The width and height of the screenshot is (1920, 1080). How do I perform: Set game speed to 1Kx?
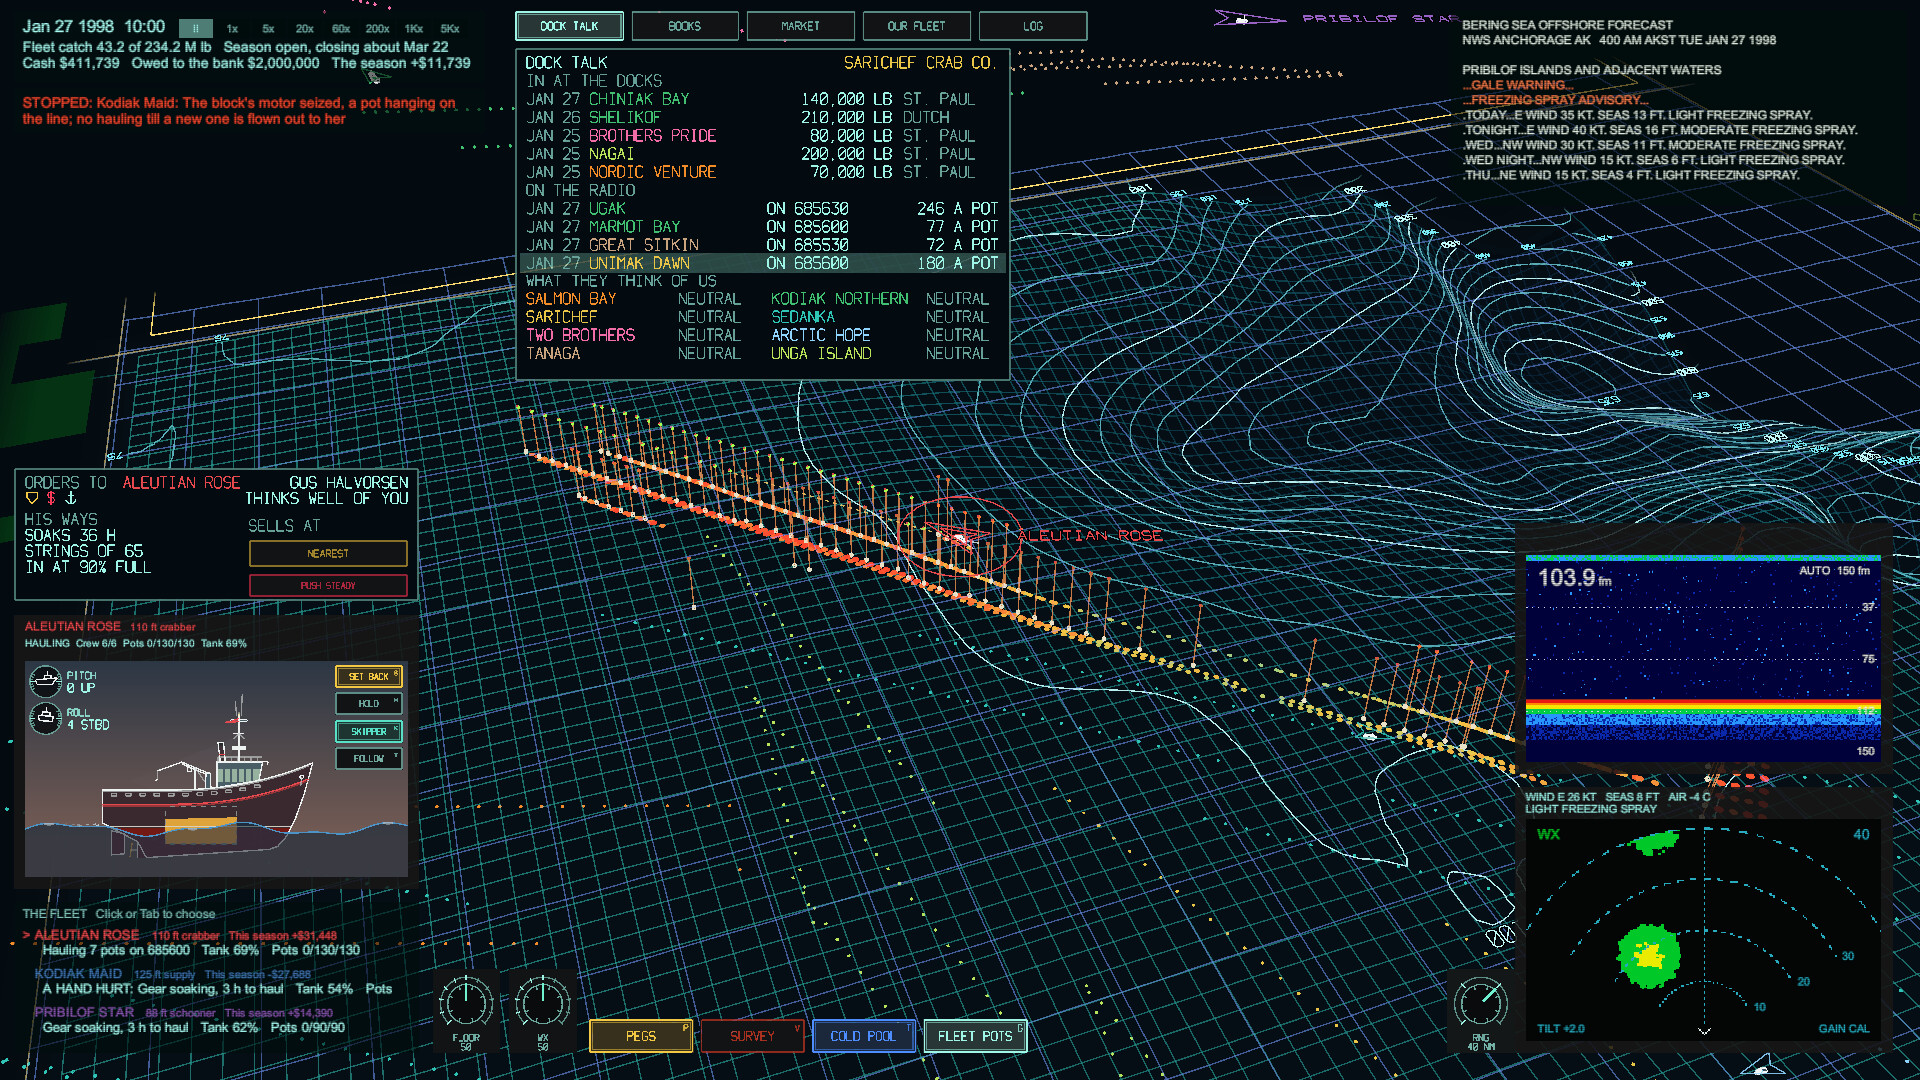[414, 29]
